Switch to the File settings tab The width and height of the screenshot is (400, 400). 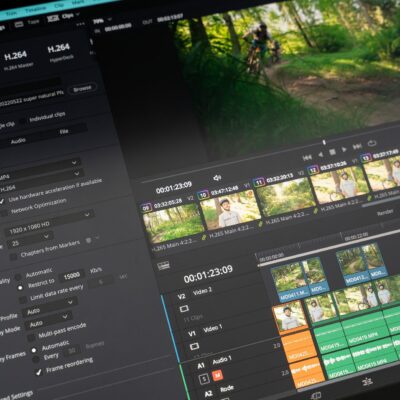pos(64,131)
